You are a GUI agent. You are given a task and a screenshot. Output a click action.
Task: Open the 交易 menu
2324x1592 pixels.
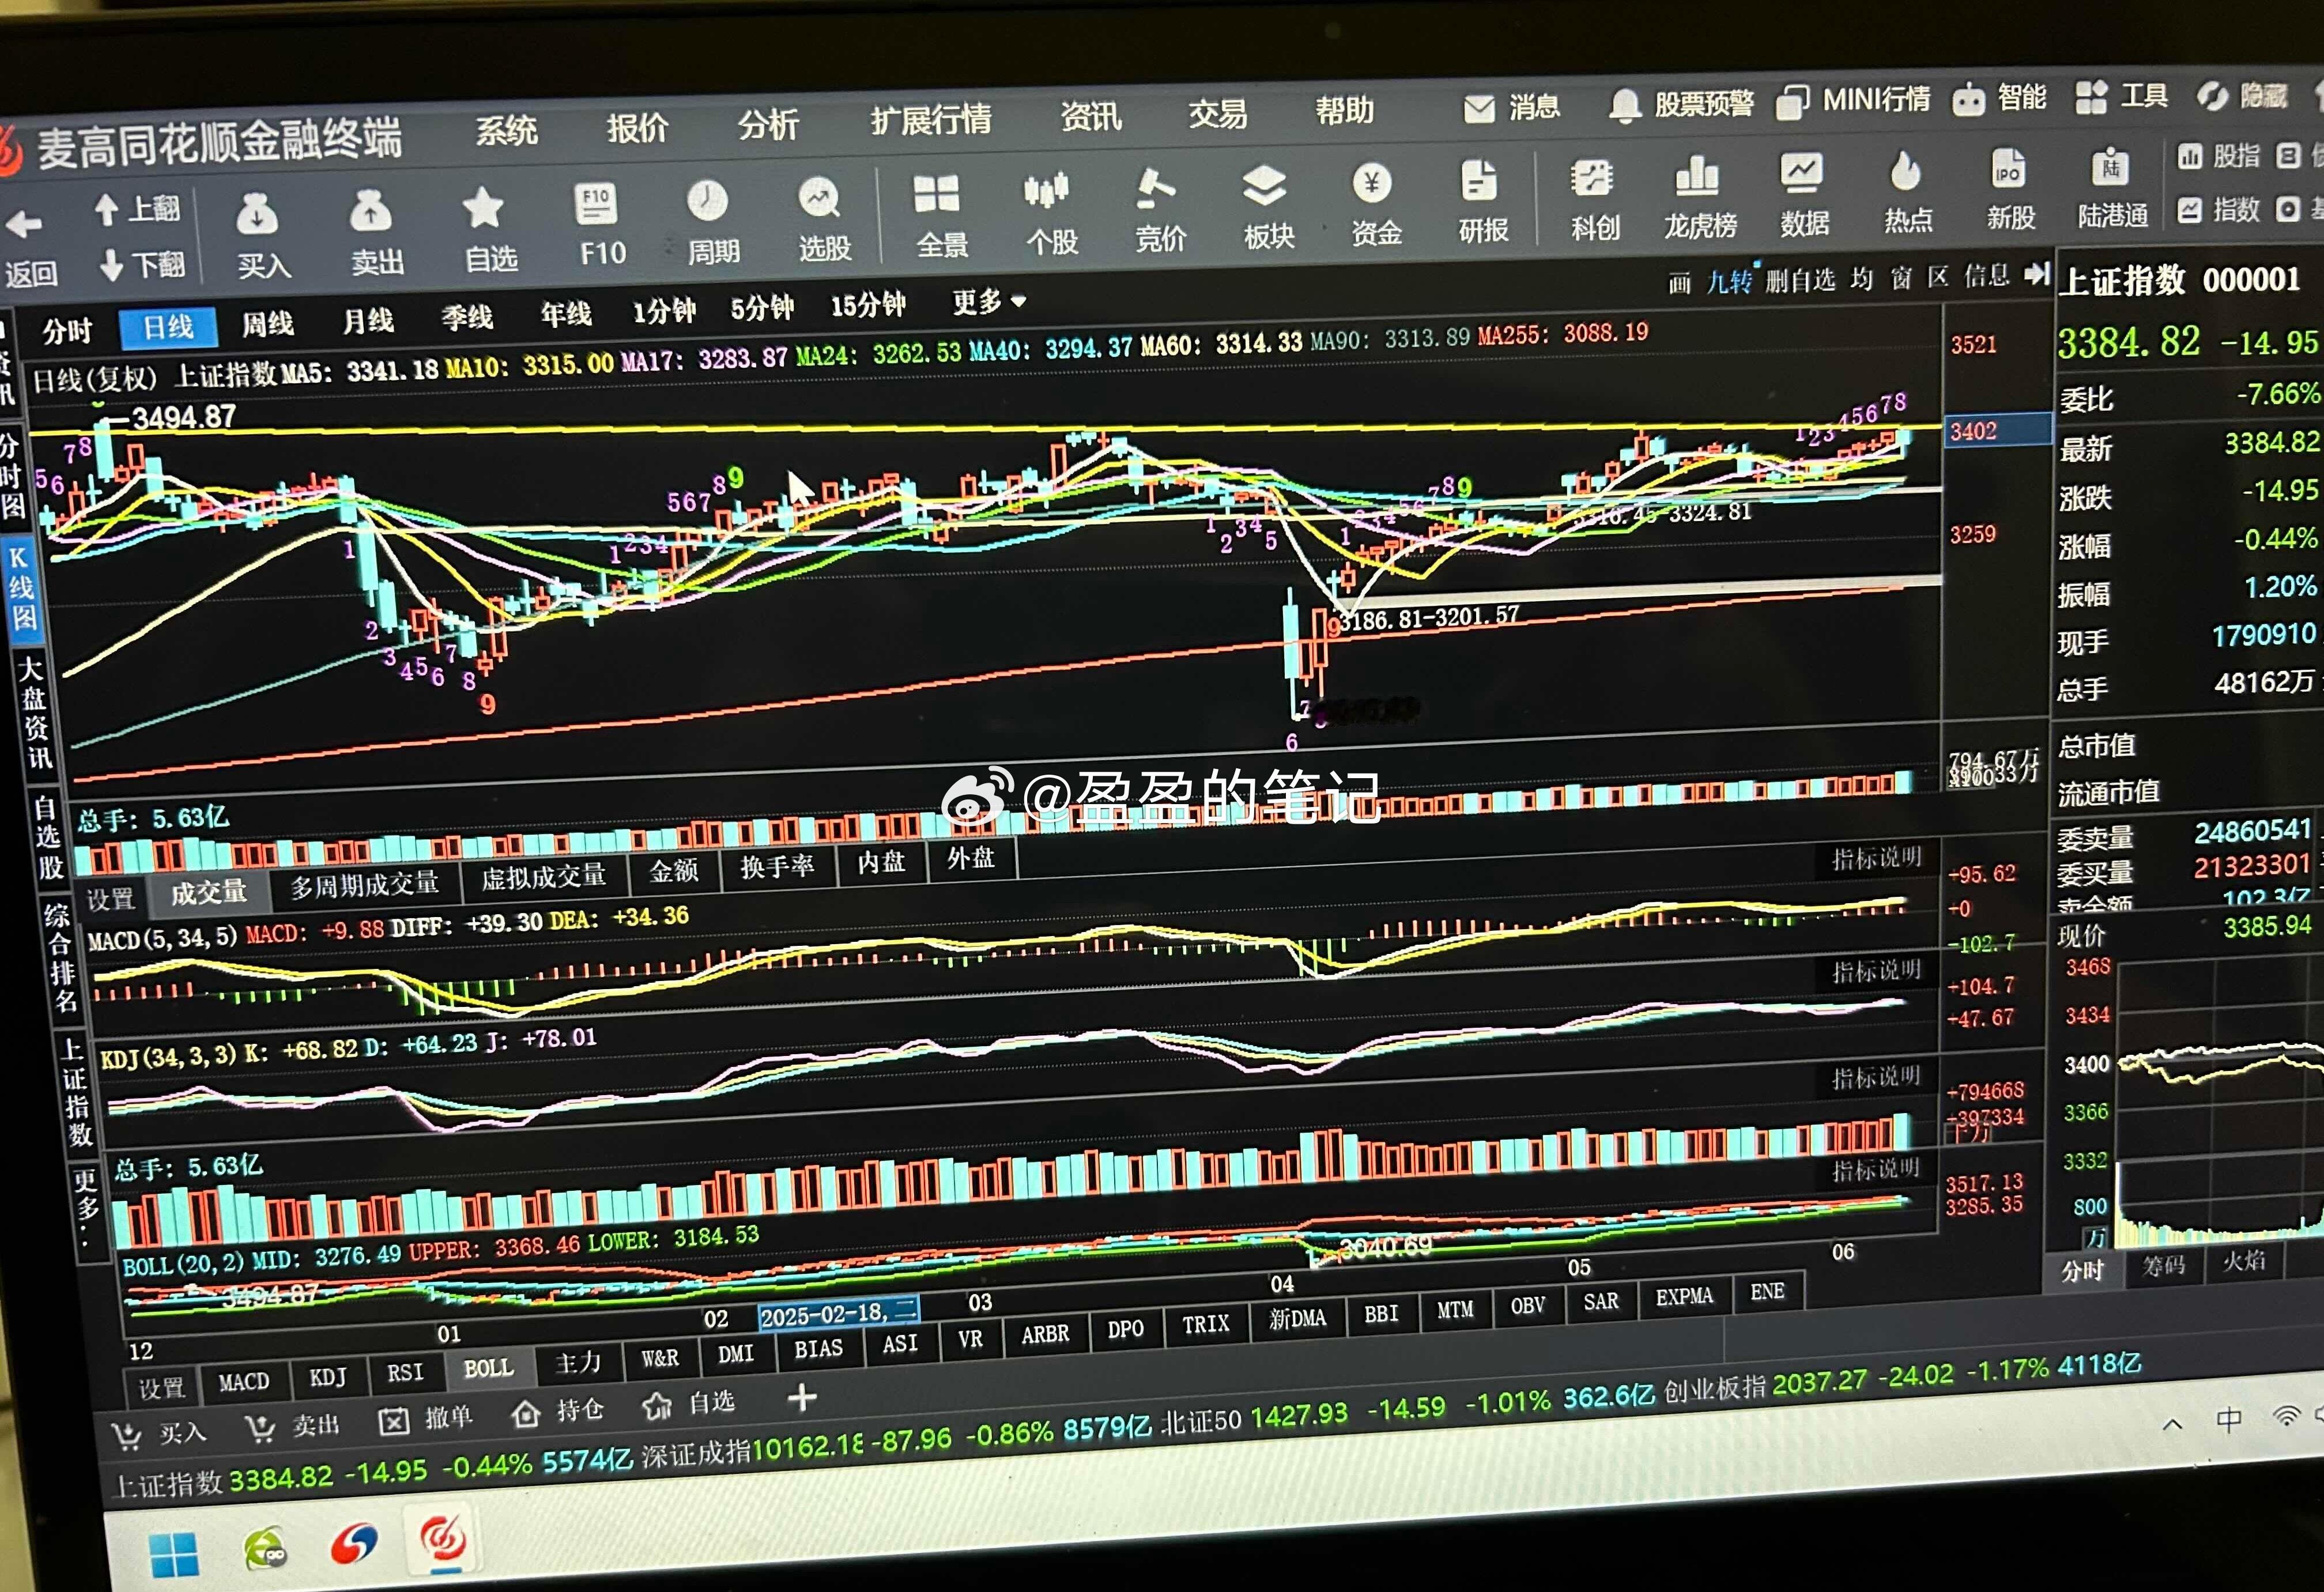point(1218,113)
